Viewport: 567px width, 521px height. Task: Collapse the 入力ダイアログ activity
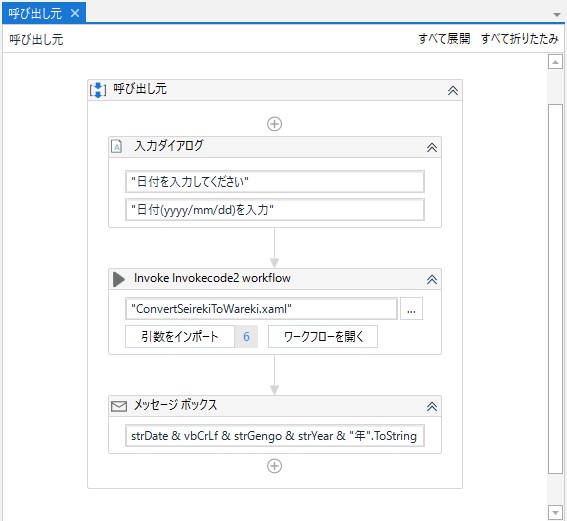[432, 148]
